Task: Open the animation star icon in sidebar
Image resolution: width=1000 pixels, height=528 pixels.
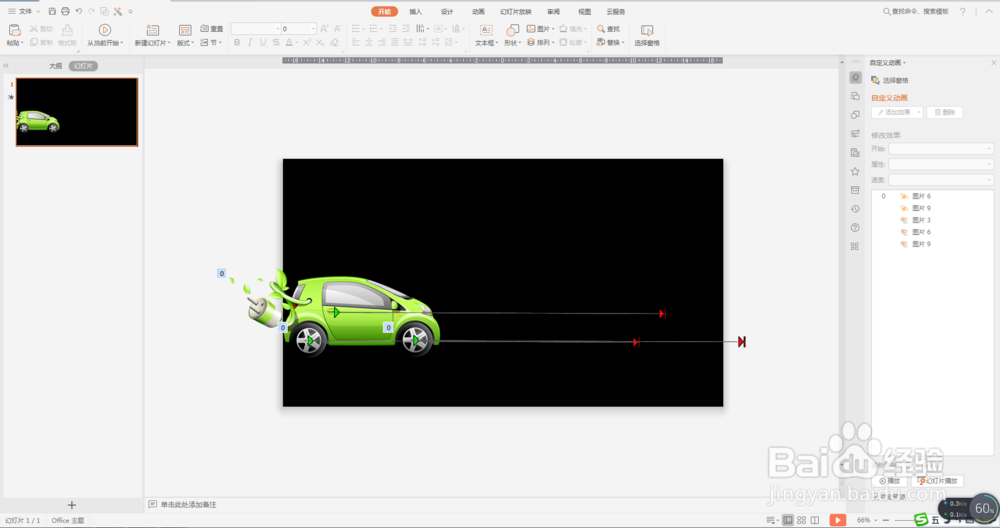Action: pyautogui.click(x=855, y=77)
